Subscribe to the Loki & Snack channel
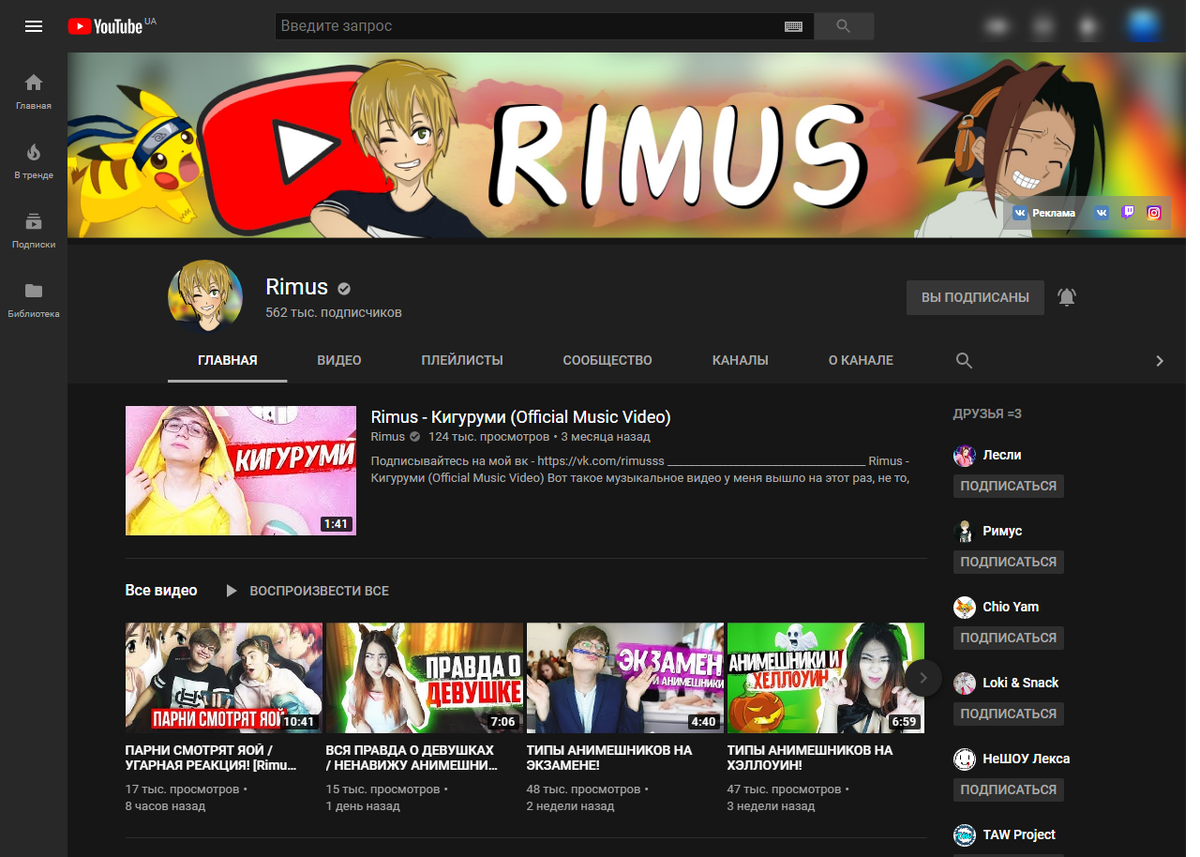The image size is (1200, 857). pos(1008,714)
